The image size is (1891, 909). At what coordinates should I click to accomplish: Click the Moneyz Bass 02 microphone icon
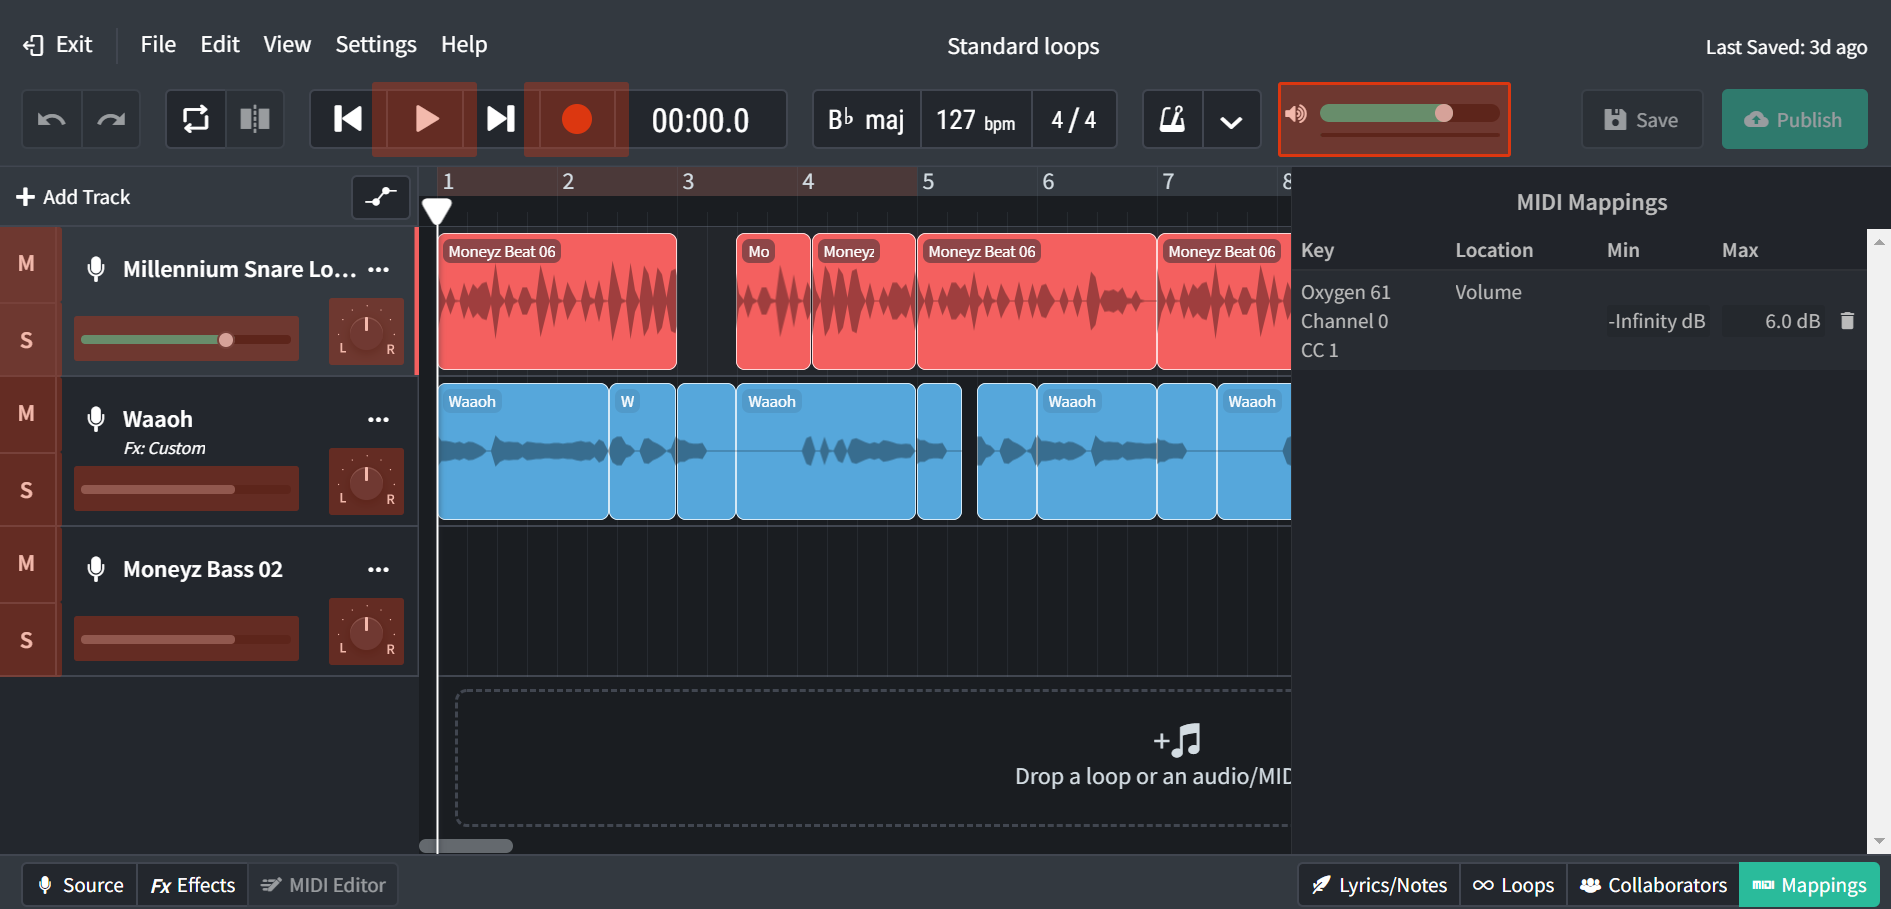96,569
